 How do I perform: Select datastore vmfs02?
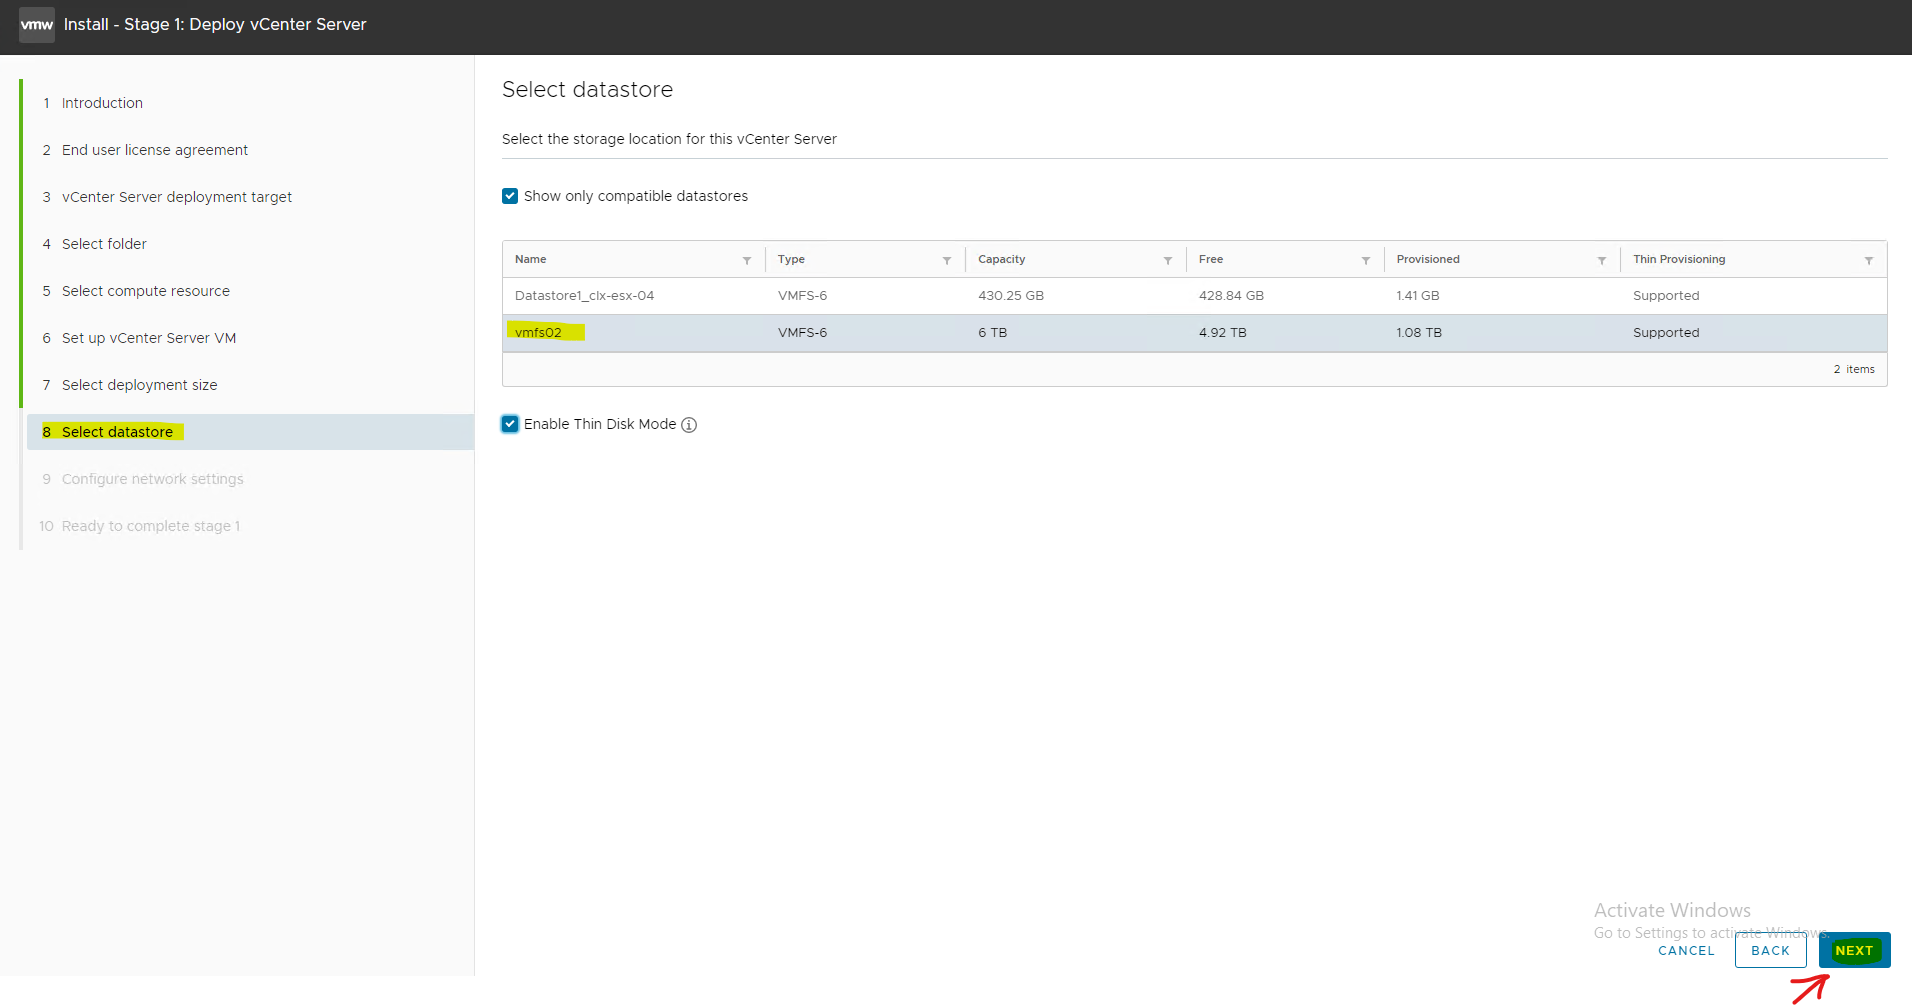pos(538,333)
